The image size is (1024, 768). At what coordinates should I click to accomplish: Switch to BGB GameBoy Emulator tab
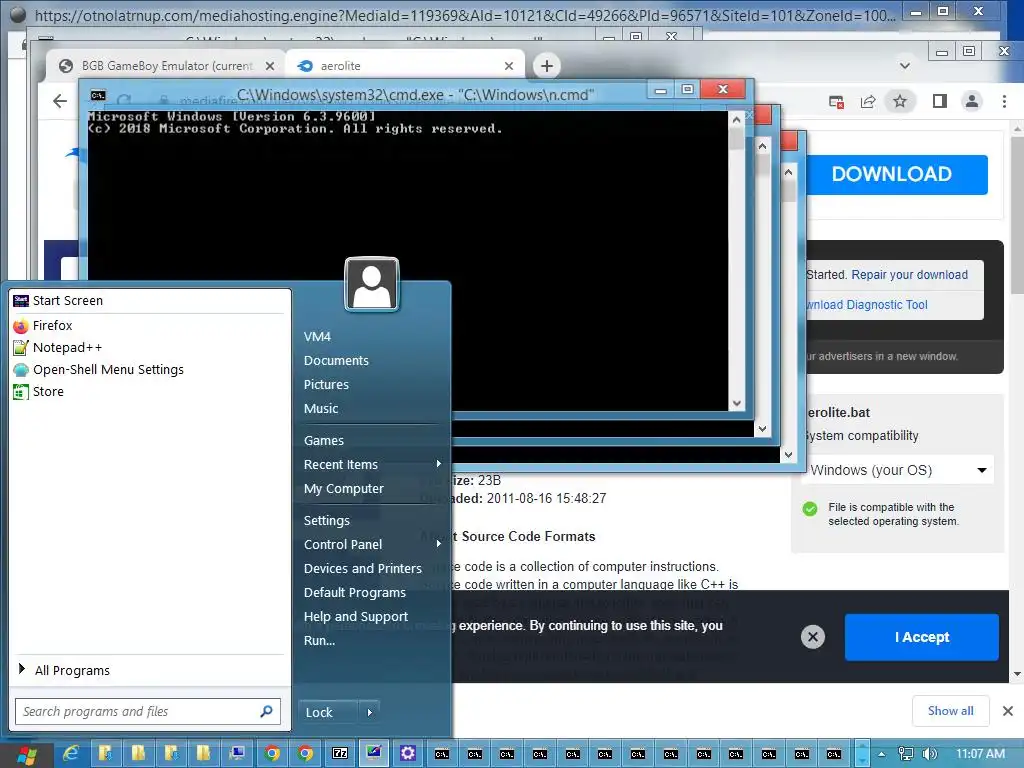pos(166,66)
